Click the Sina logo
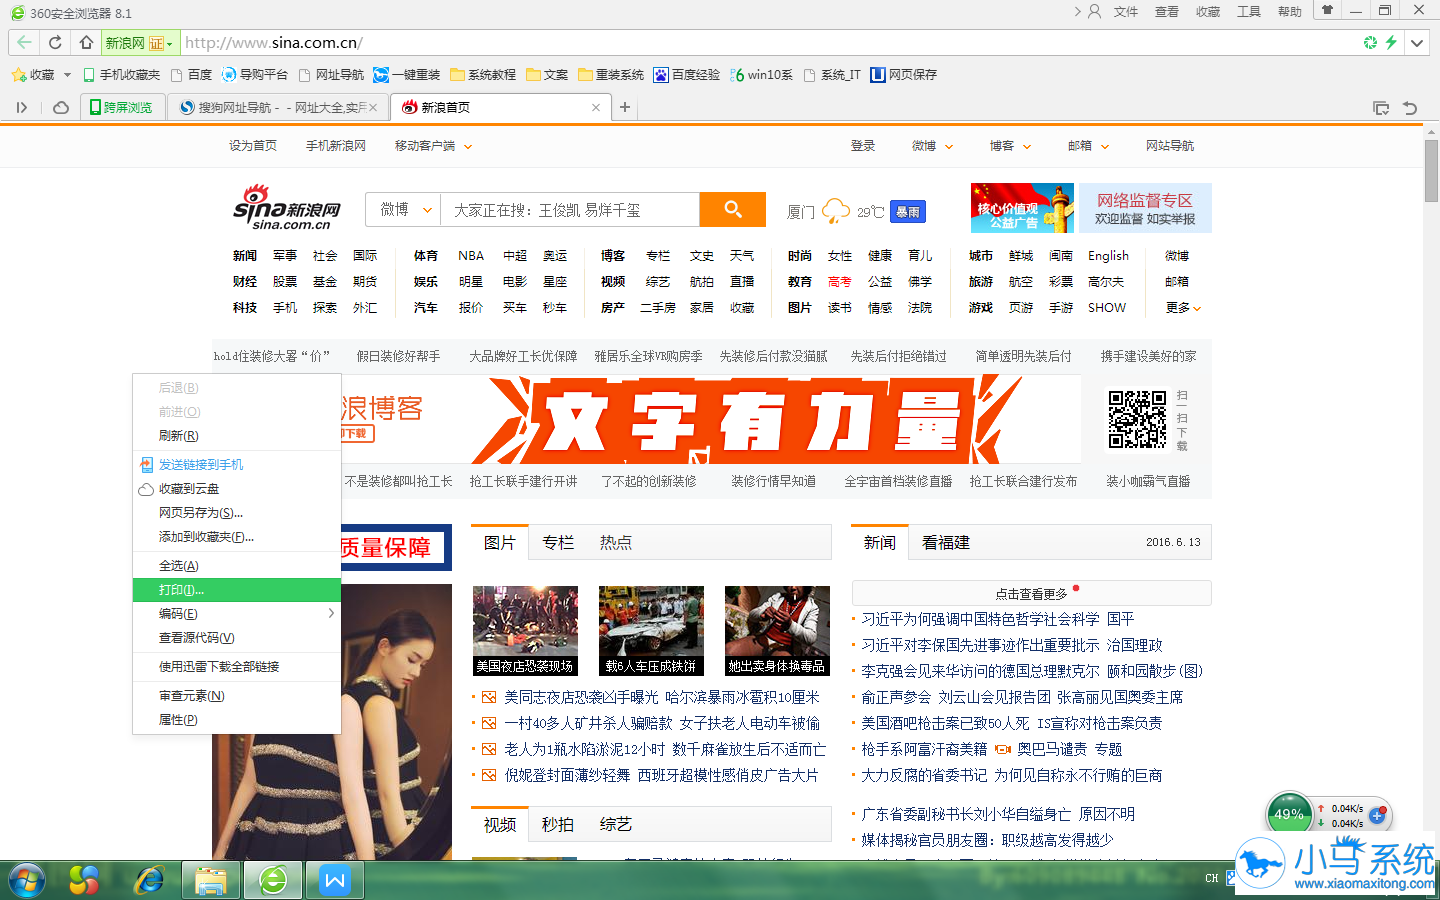The height and width of the screenshot is (900, 1440). pos(287,207)
